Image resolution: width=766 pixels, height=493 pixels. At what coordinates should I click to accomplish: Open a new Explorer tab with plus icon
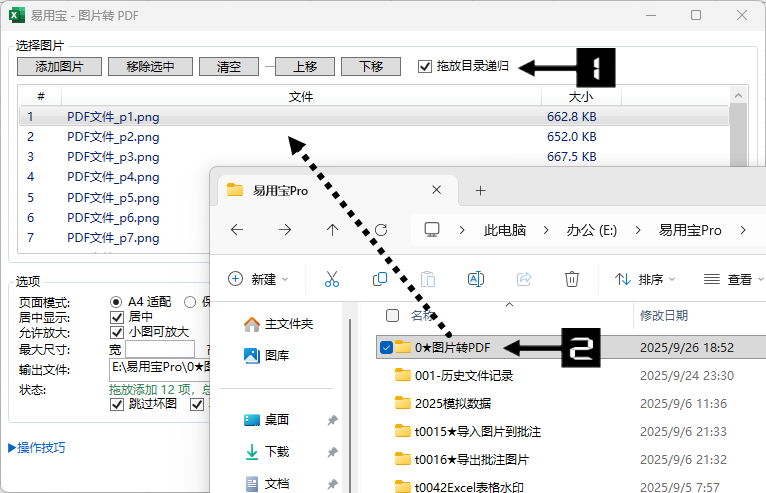pyautogui.click(x=480, y=190)
